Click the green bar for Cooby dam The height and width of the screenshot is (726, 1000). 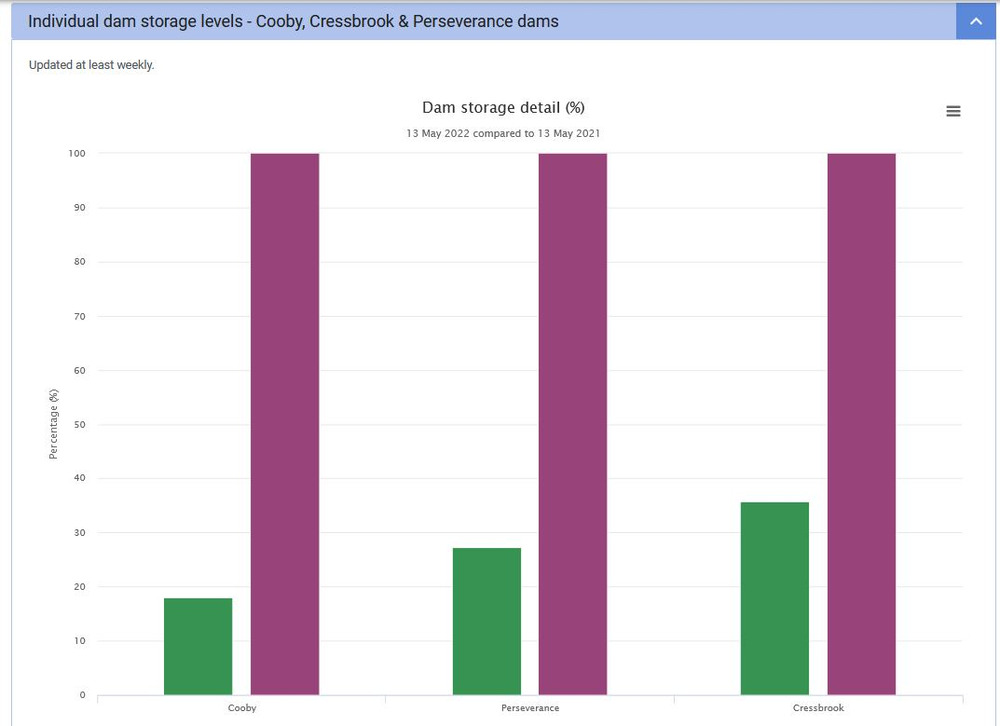(x=198, y=646)
